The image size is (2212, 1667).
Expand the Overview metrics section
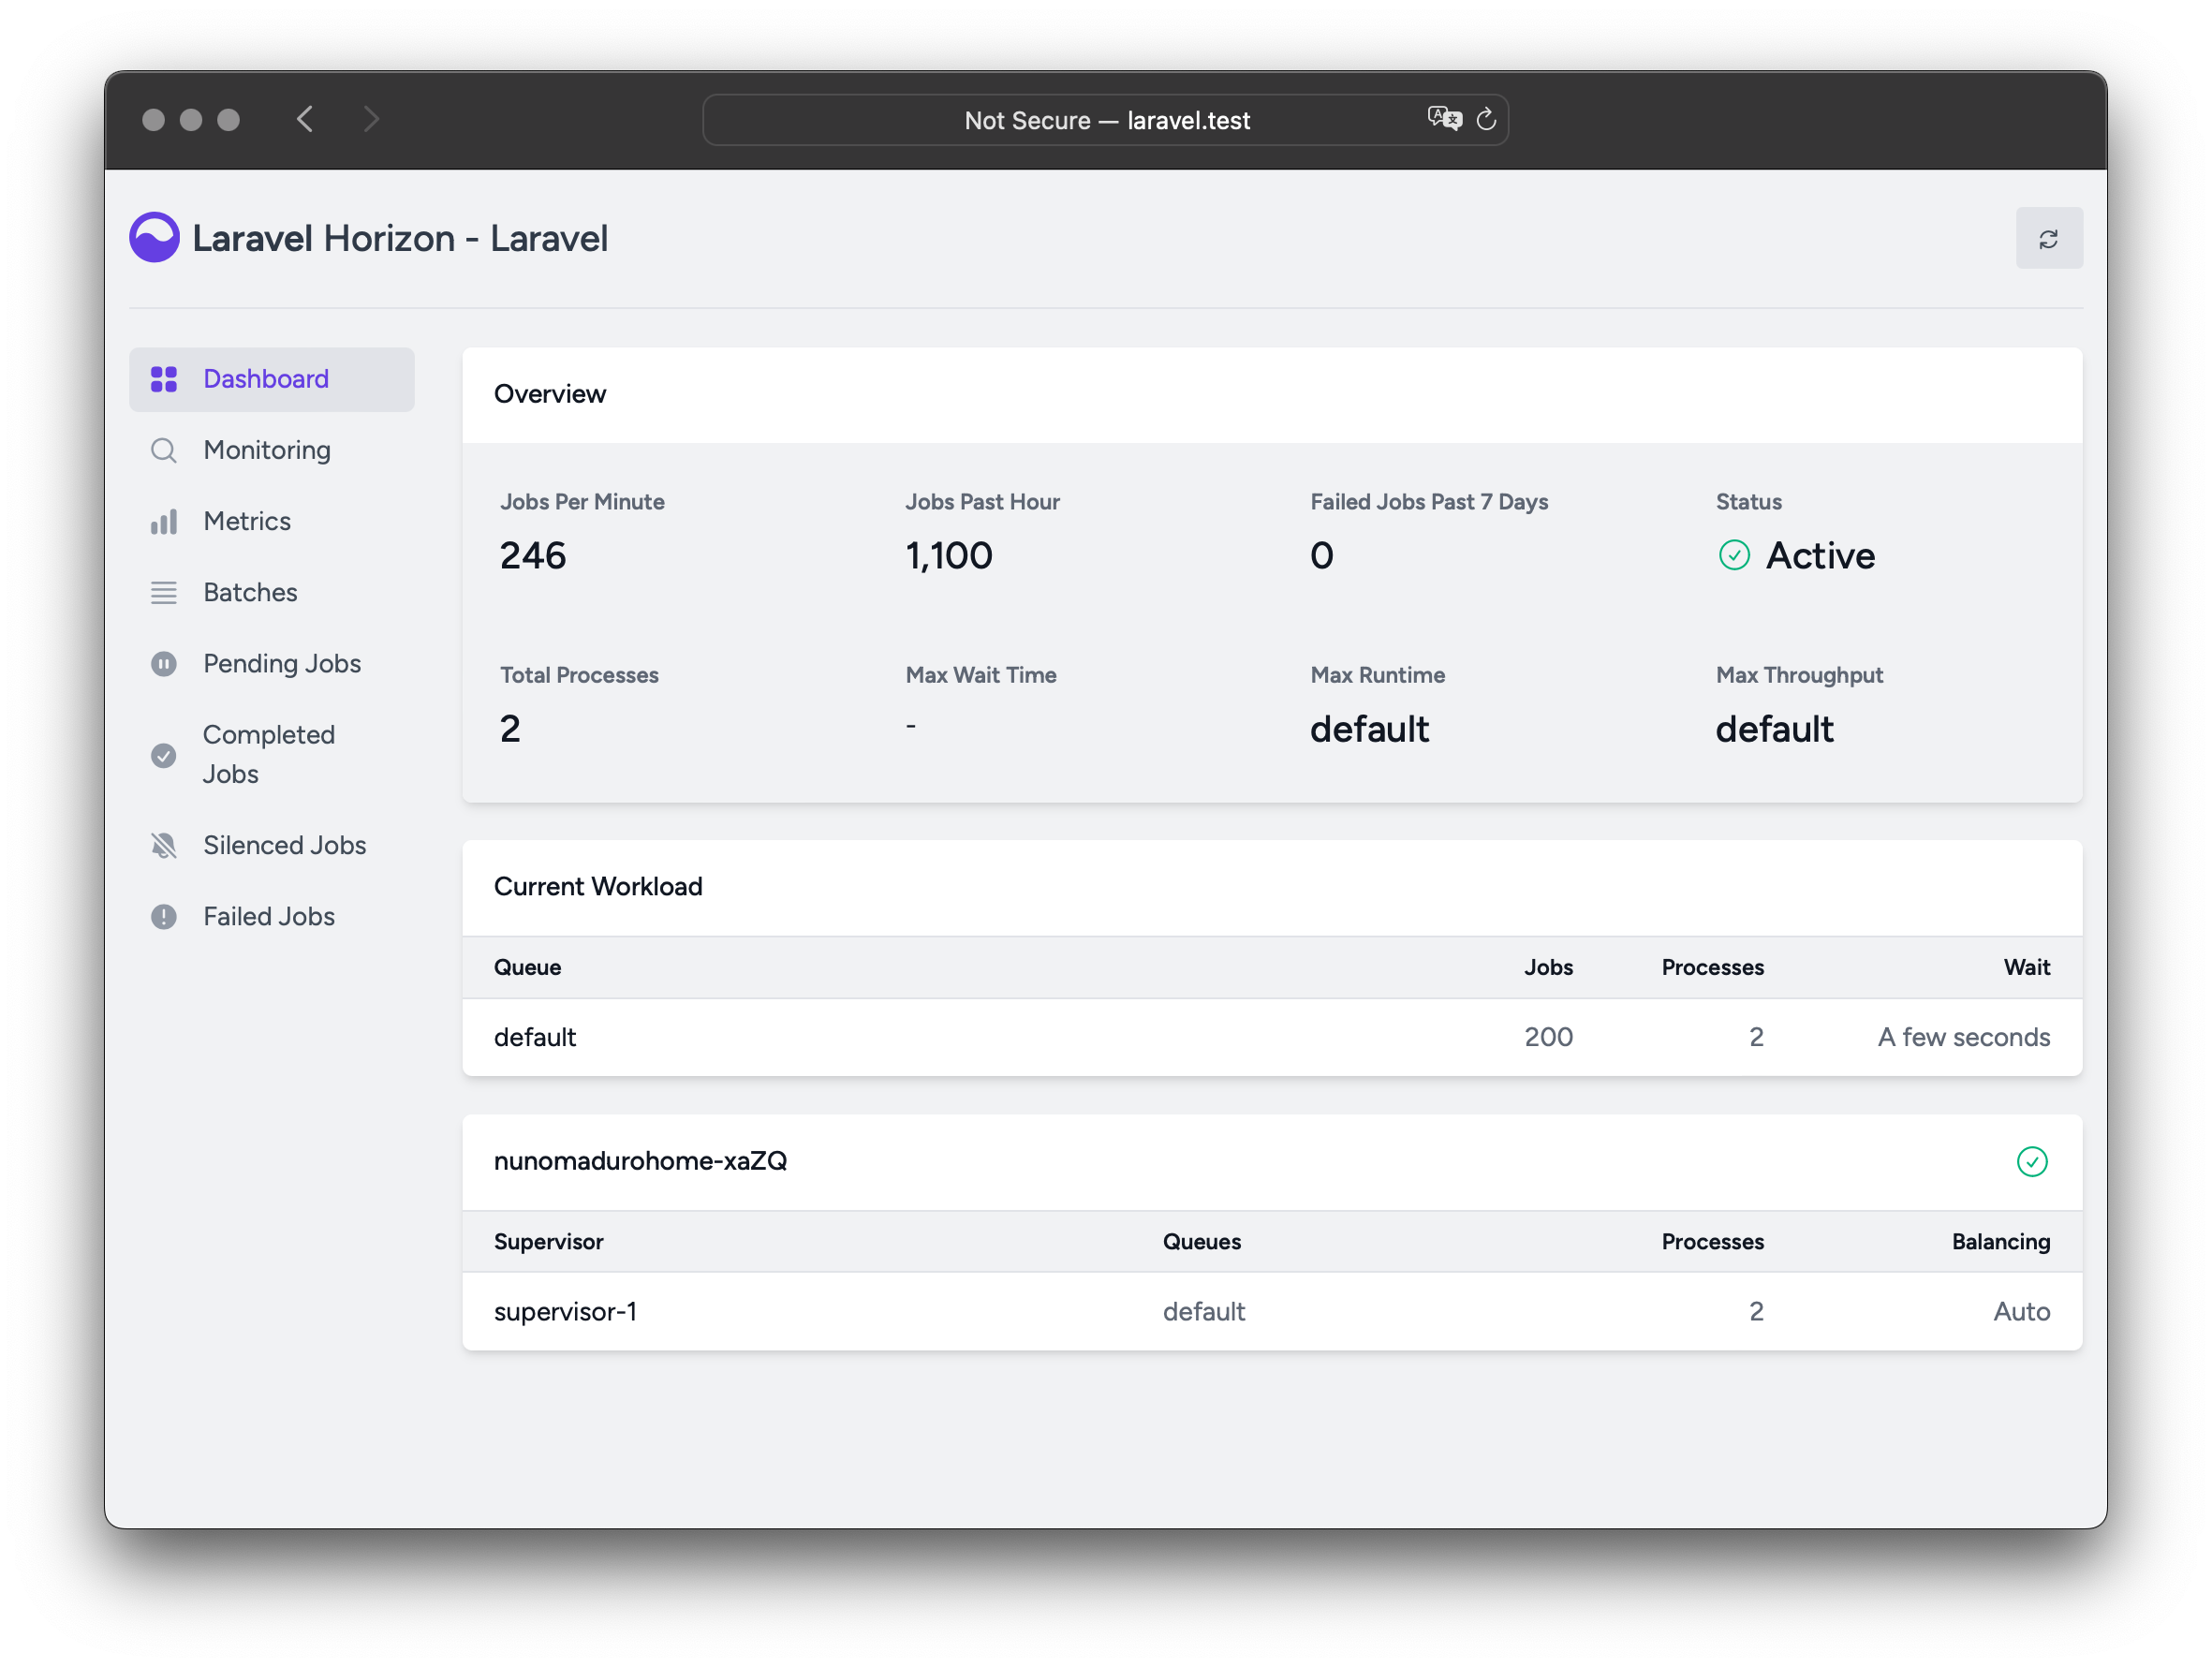point(548,392)
